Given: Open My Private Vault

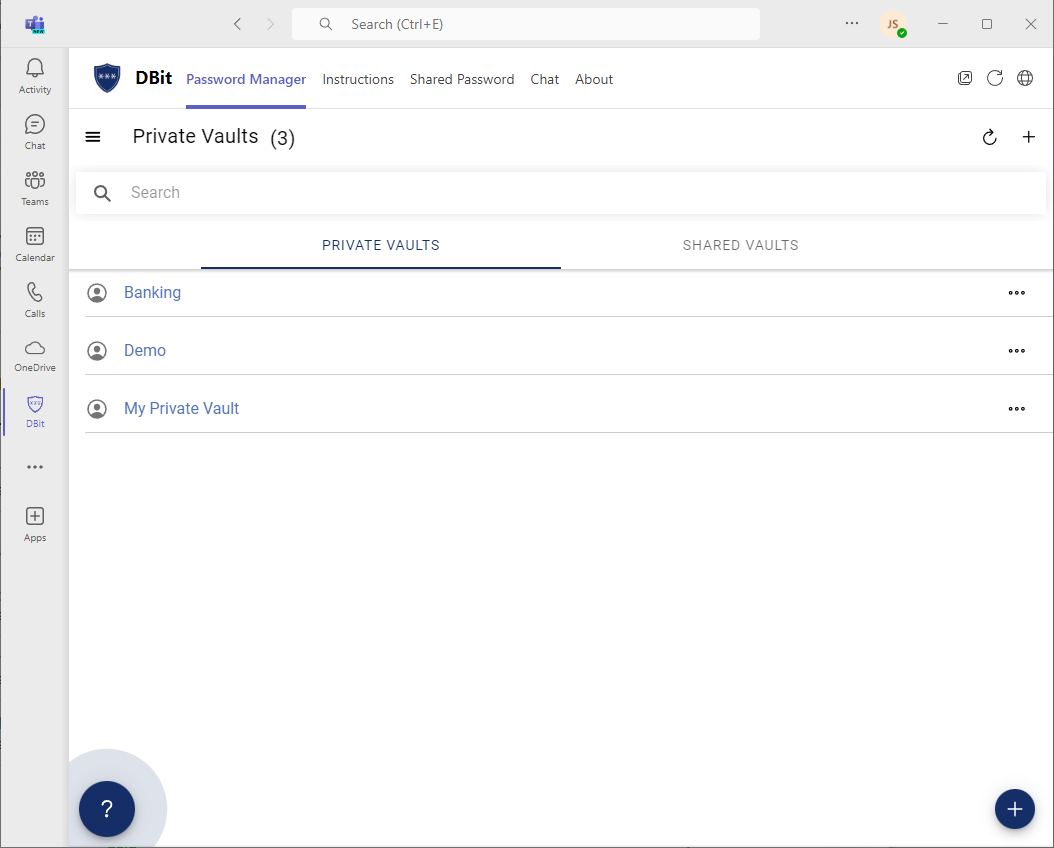Looking at the screenshot, I should coord(181,408).
